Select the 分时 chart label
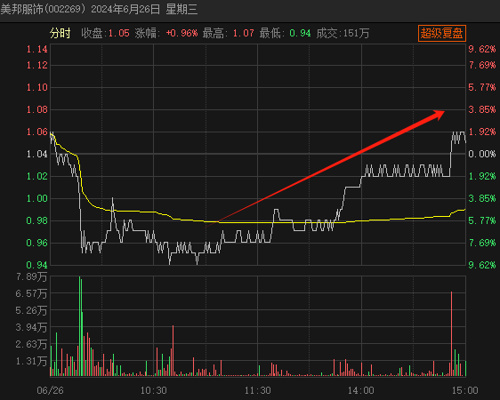The width and height of the screenshot is (500, 400). point(60,33)
